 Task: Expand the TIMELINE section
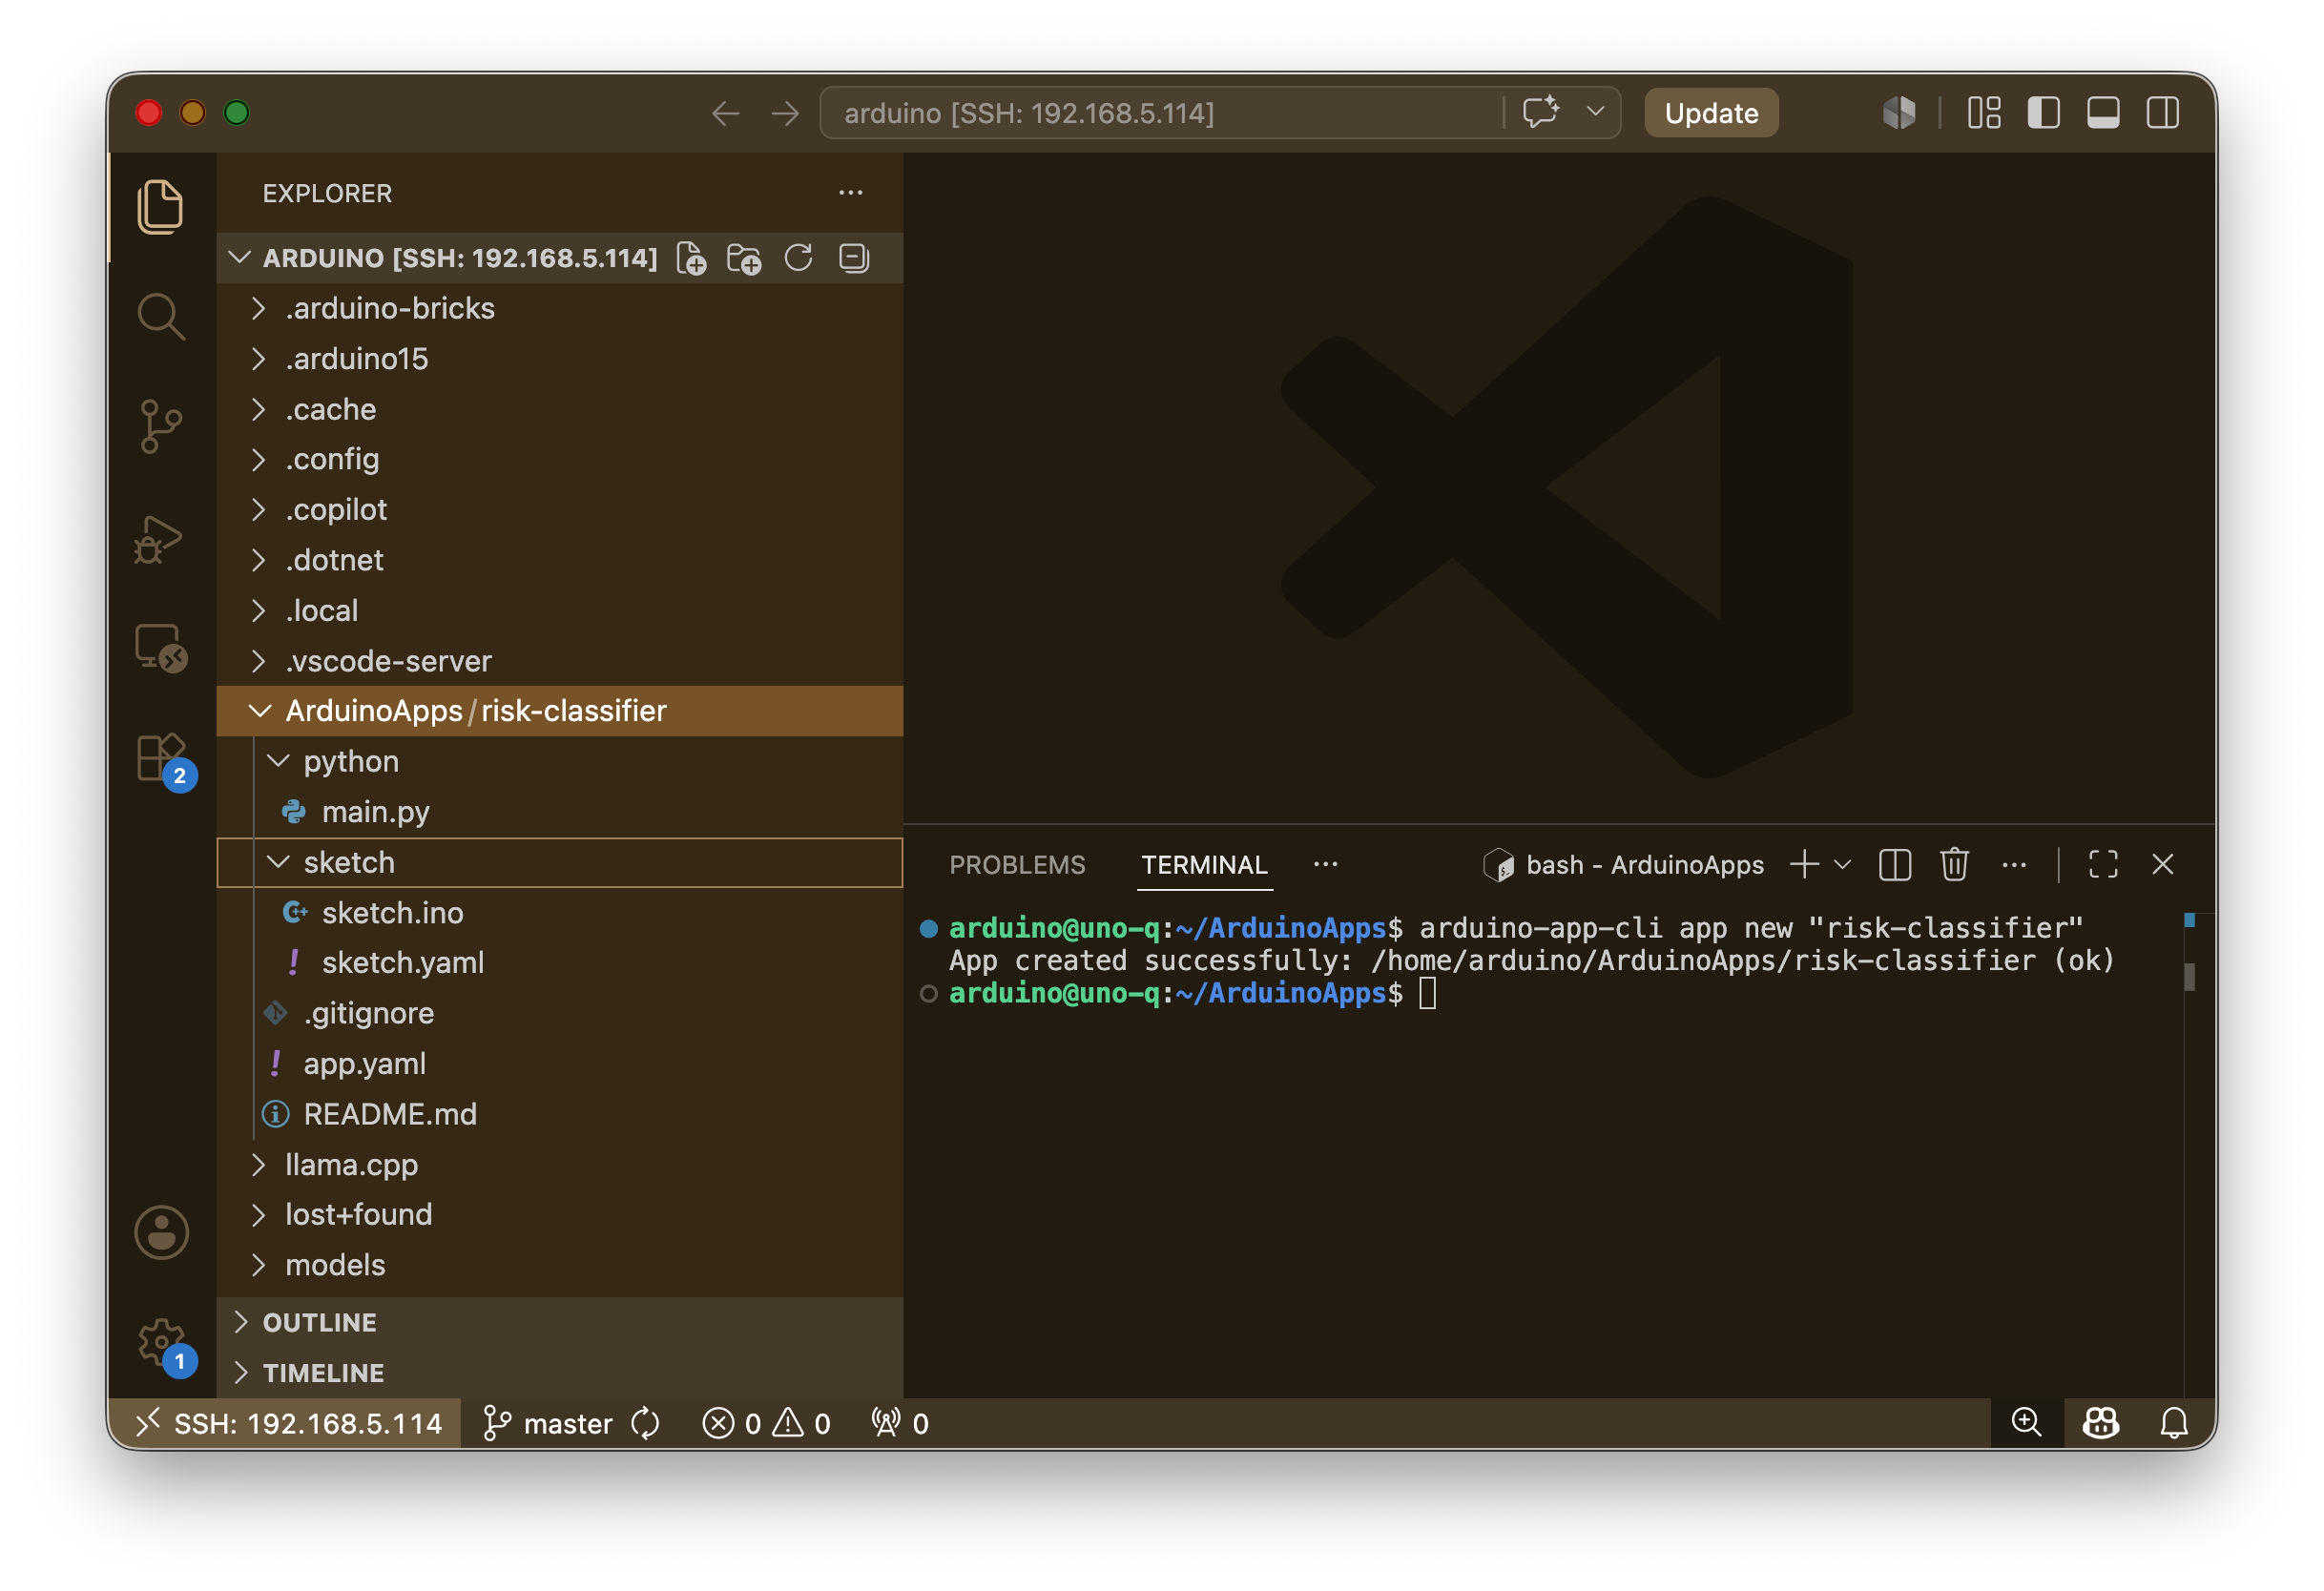click(560, 1374)
